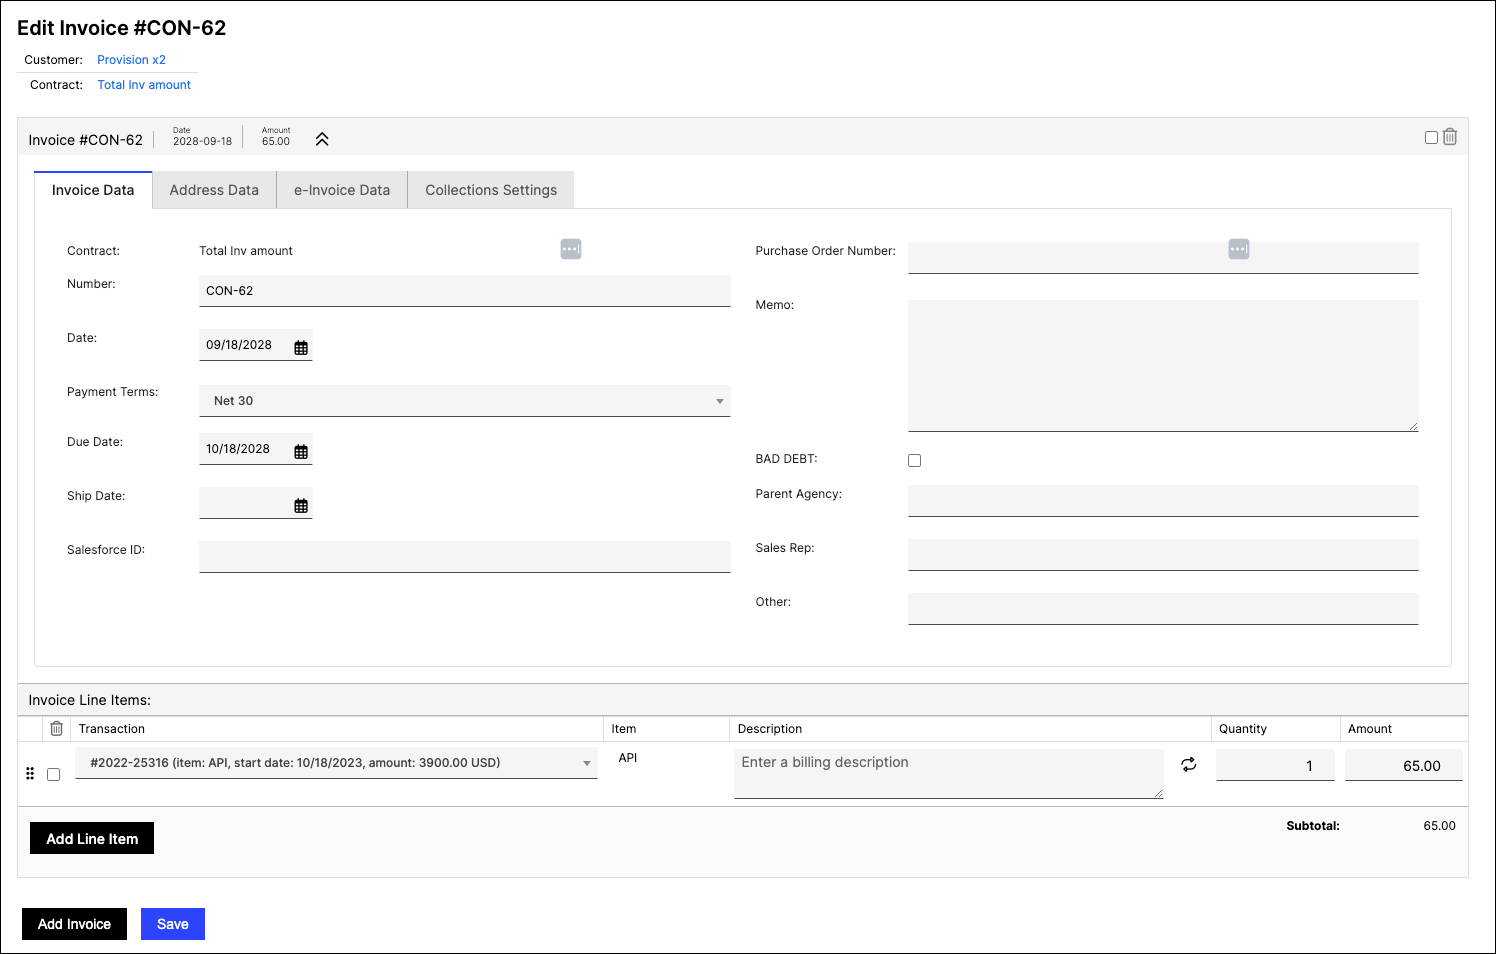Tick the invoice header select checkbox

1431,138
